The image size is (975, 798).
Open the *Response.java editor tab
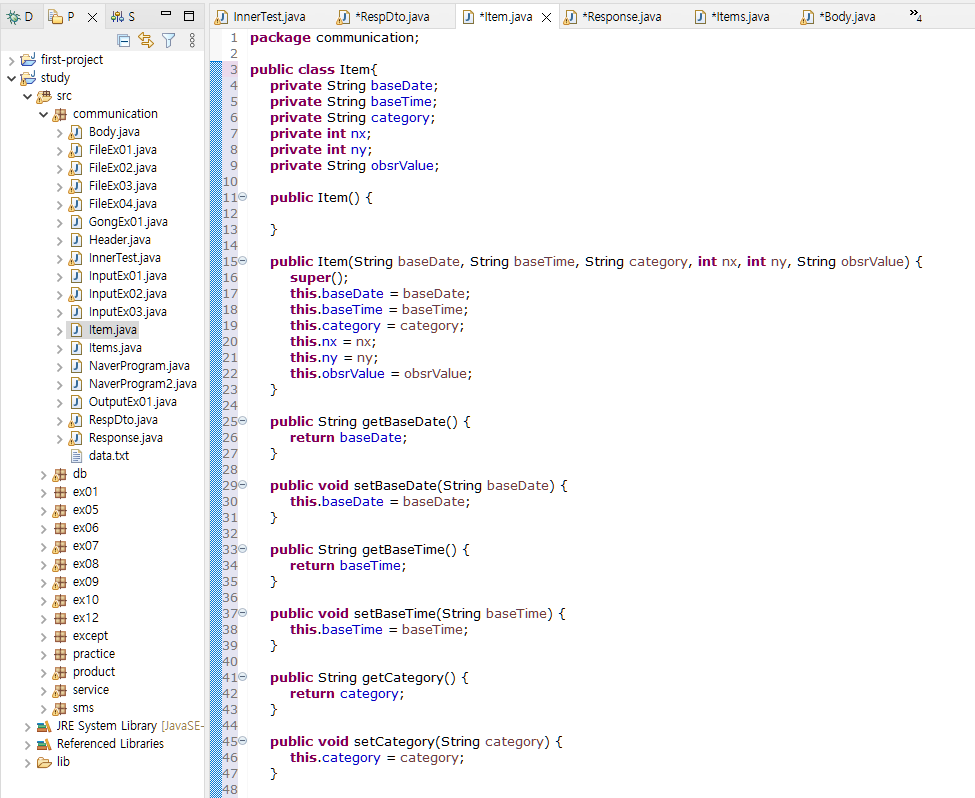(x=613, y=17)
